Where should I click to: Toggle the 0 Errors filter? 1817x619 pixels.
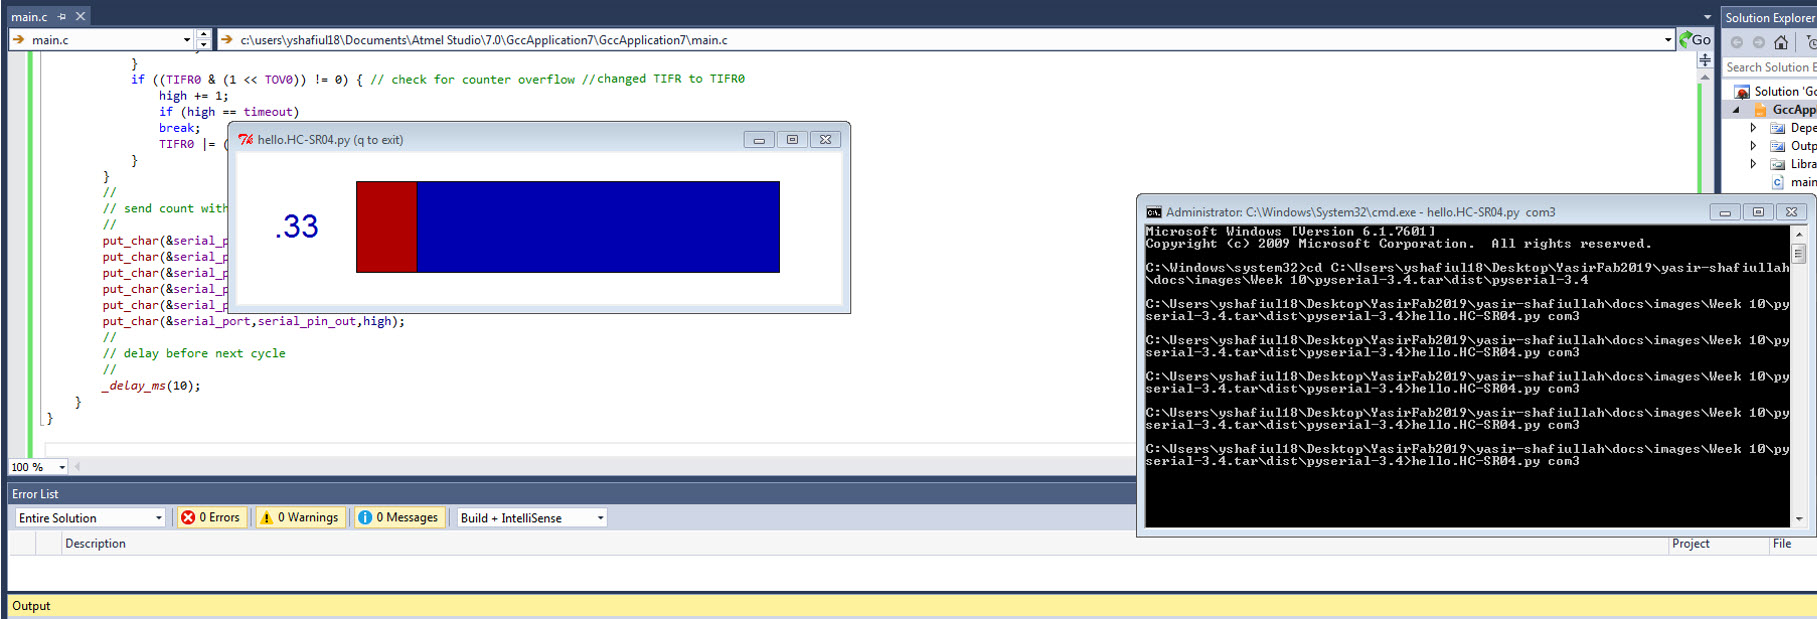[210, 518]
